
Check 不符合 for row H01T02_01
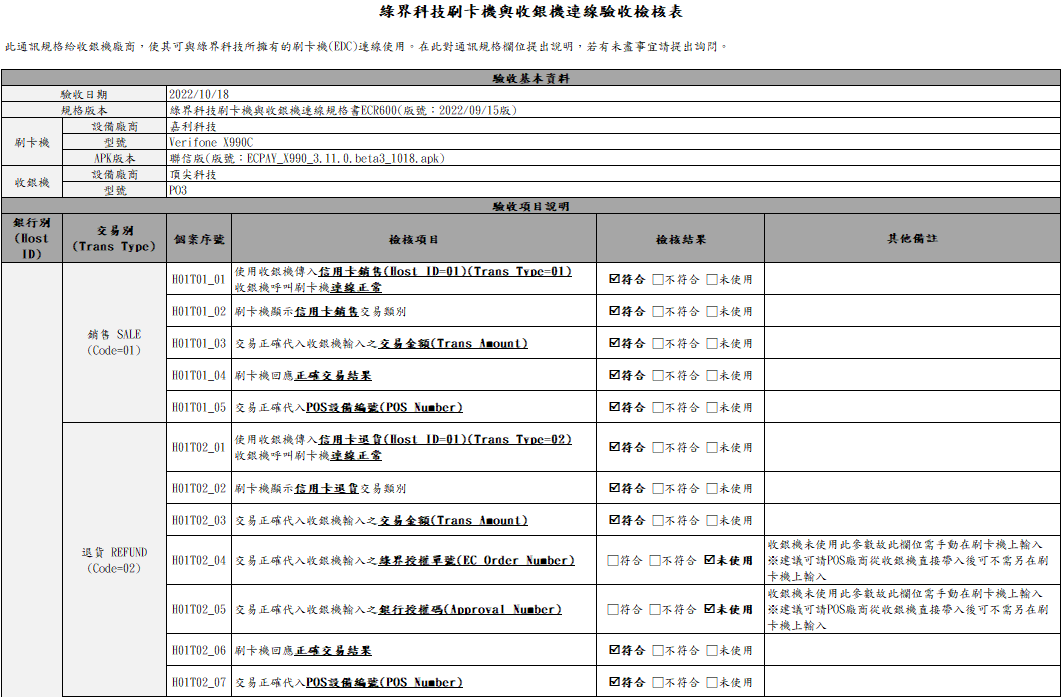[658, 447]
